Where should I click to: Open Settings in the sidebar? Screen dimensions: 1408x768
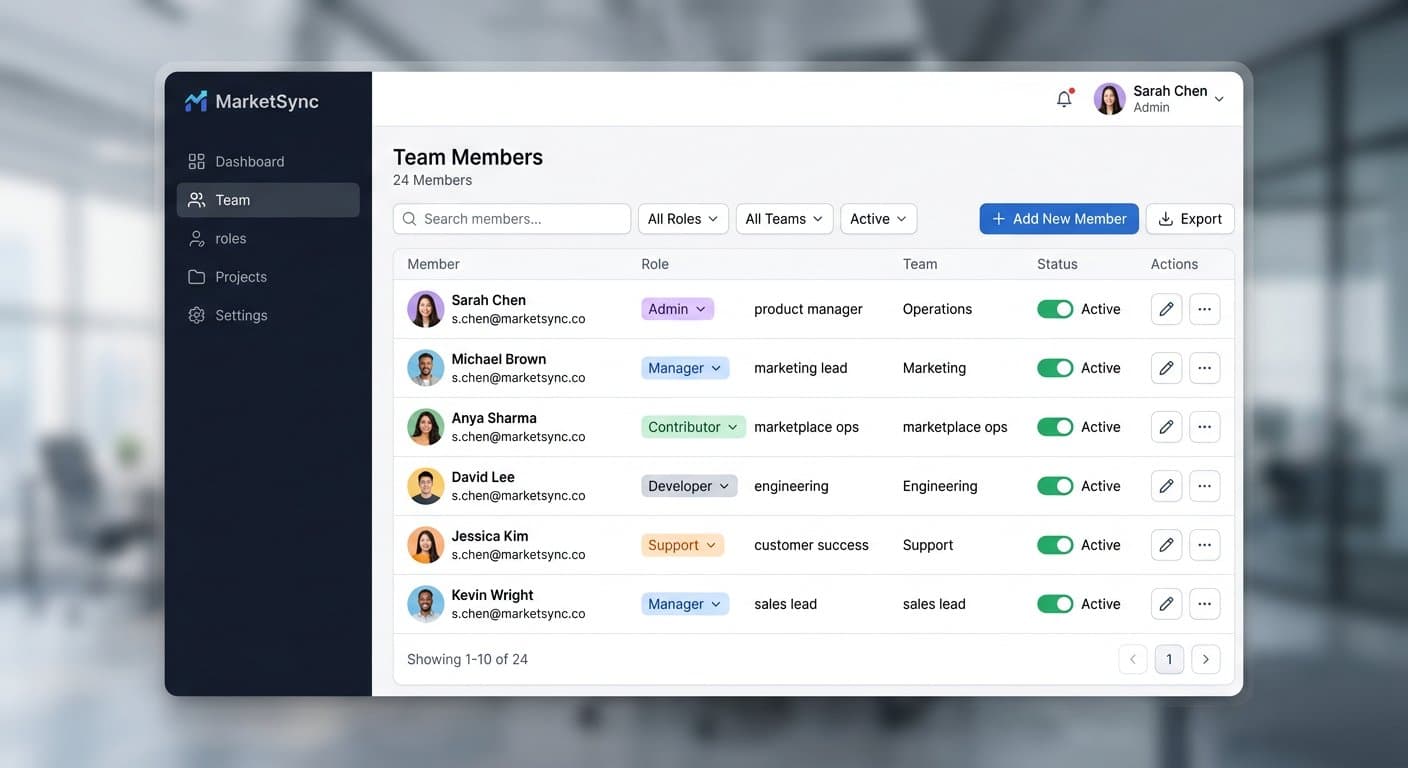point(268,315)
